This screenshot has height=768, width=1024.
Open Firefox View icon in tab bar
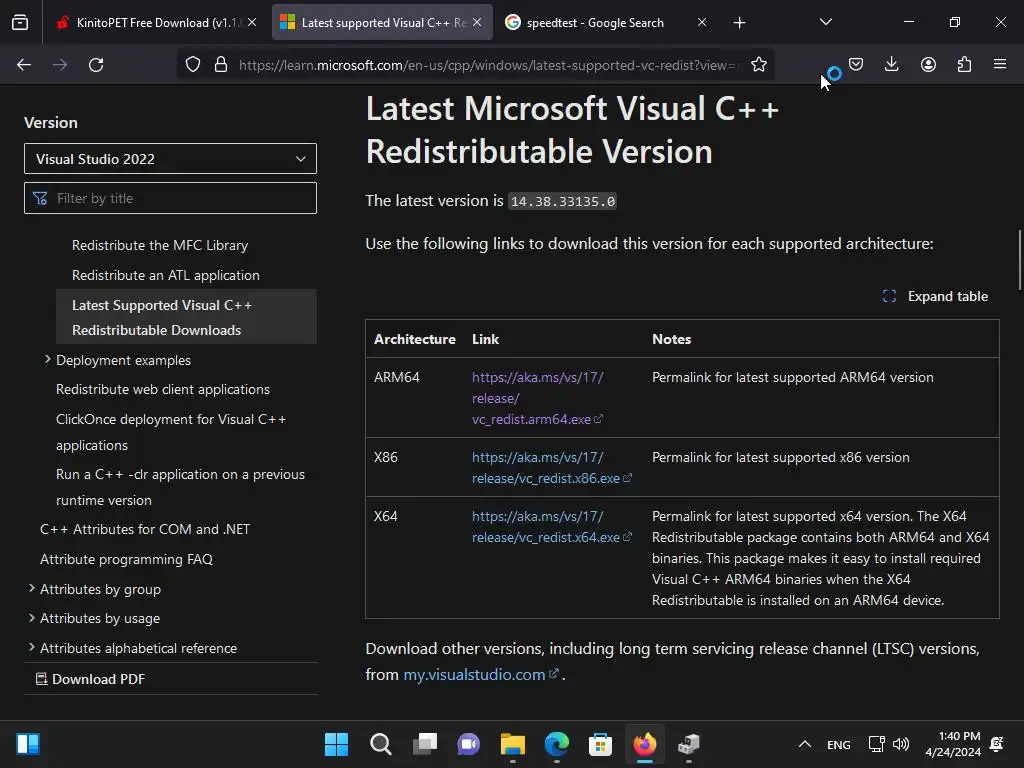[x=20, y=23]
